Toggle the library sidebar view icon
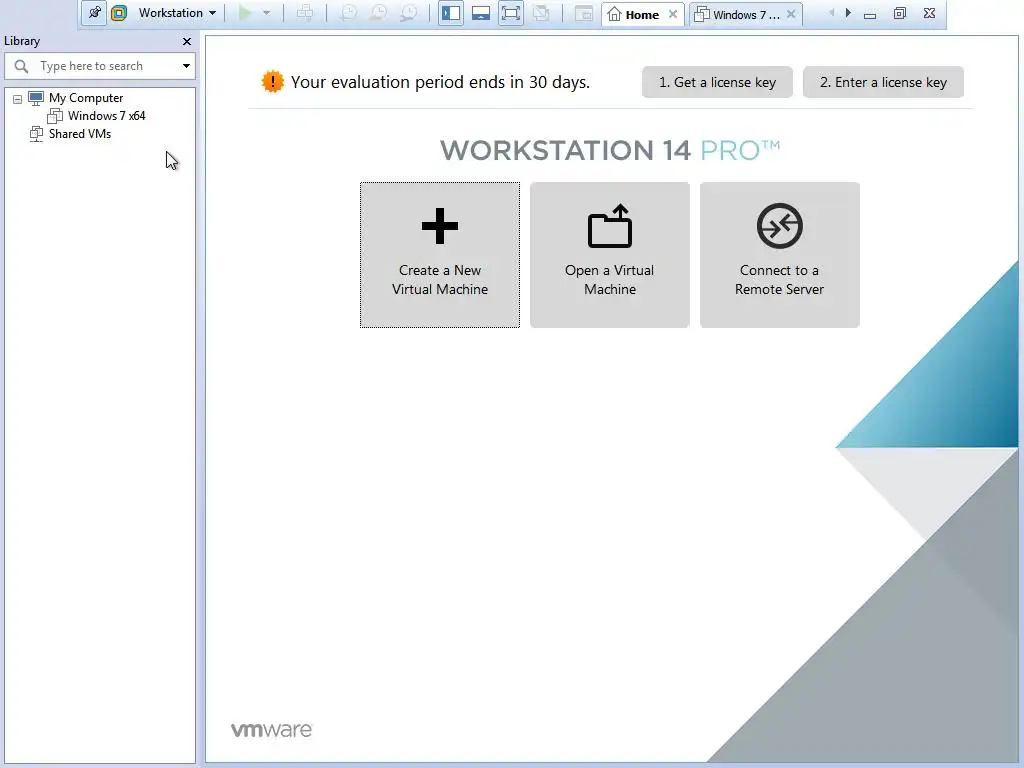Screen dimensions: 1024x768 [x=451, y=13]
